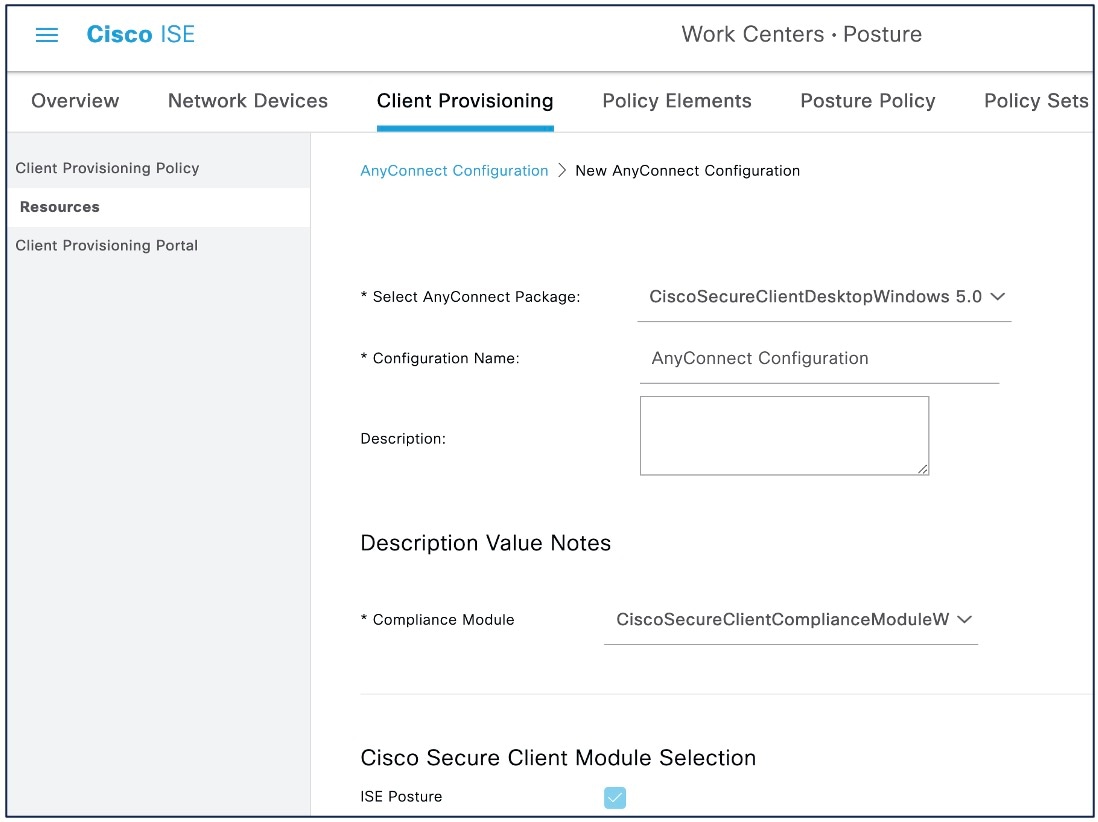Click inside the Description text area
The height and width of the screenshot is (822, 1098).
(x=784, y=436)
